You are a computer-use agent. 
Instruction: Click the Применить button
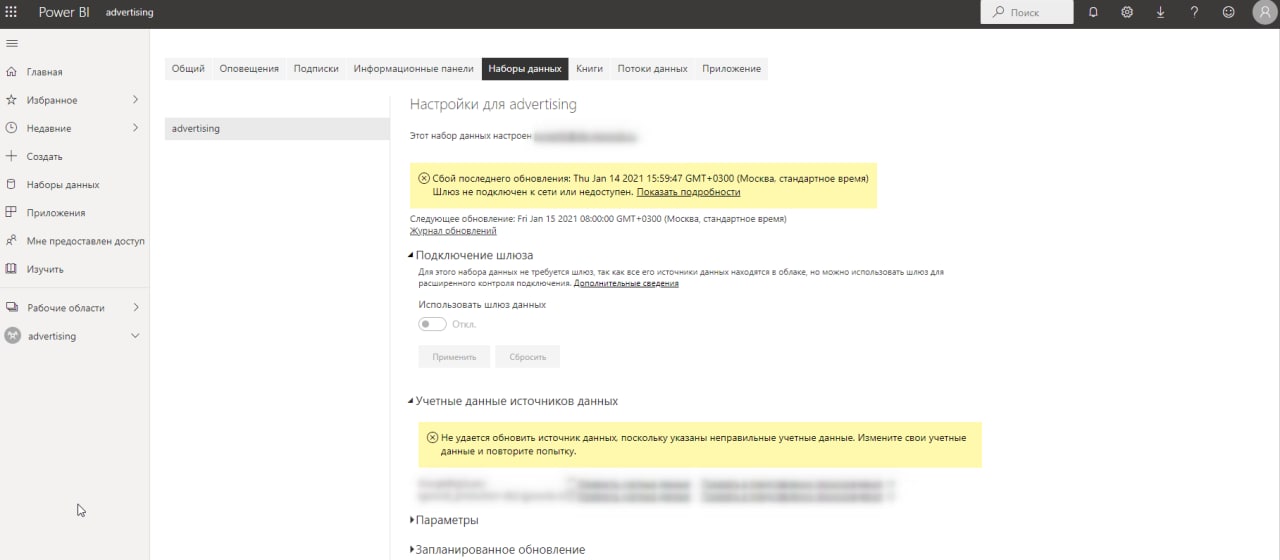pos(454,357)
